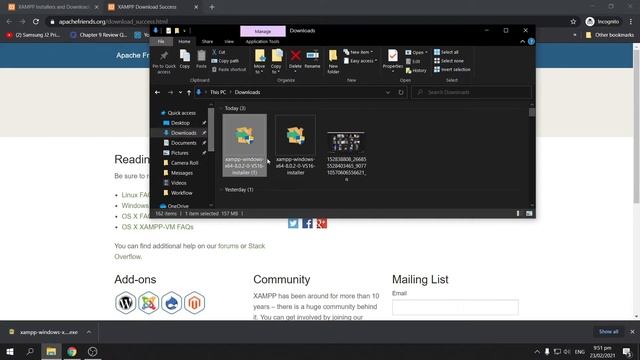Collapse the Yesterday file group
Screen dimensions: 640x360
click(x=221, y=190)
